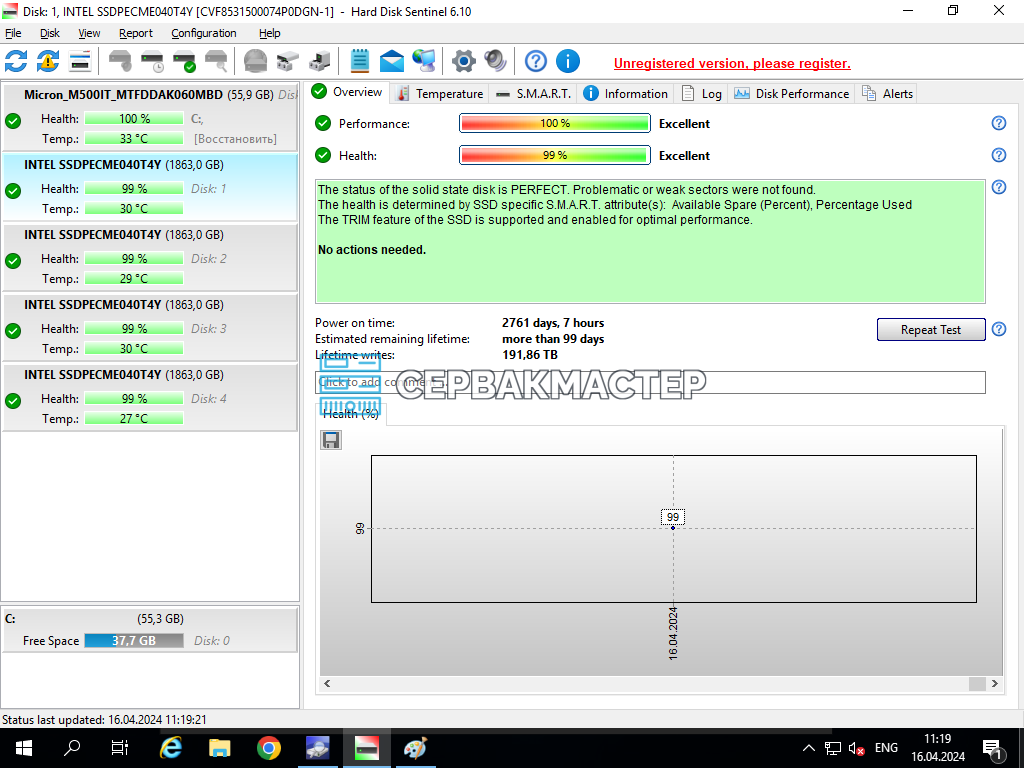Viewport: 1024px width, 768px height.
Task: Open the Configuration menu
Action: (204, 33)
